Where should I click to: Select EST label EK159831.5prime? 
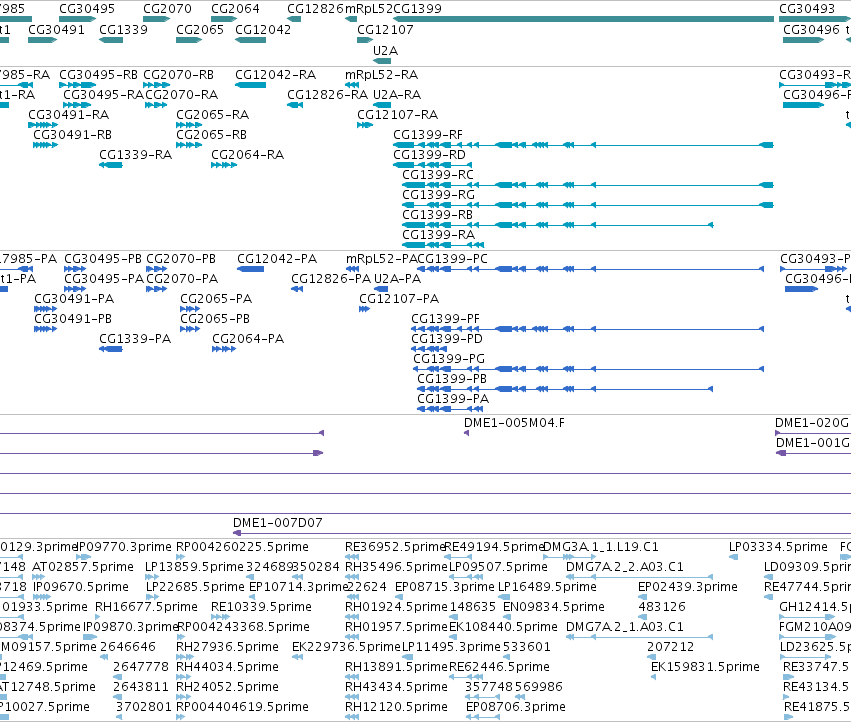point(705,667)
